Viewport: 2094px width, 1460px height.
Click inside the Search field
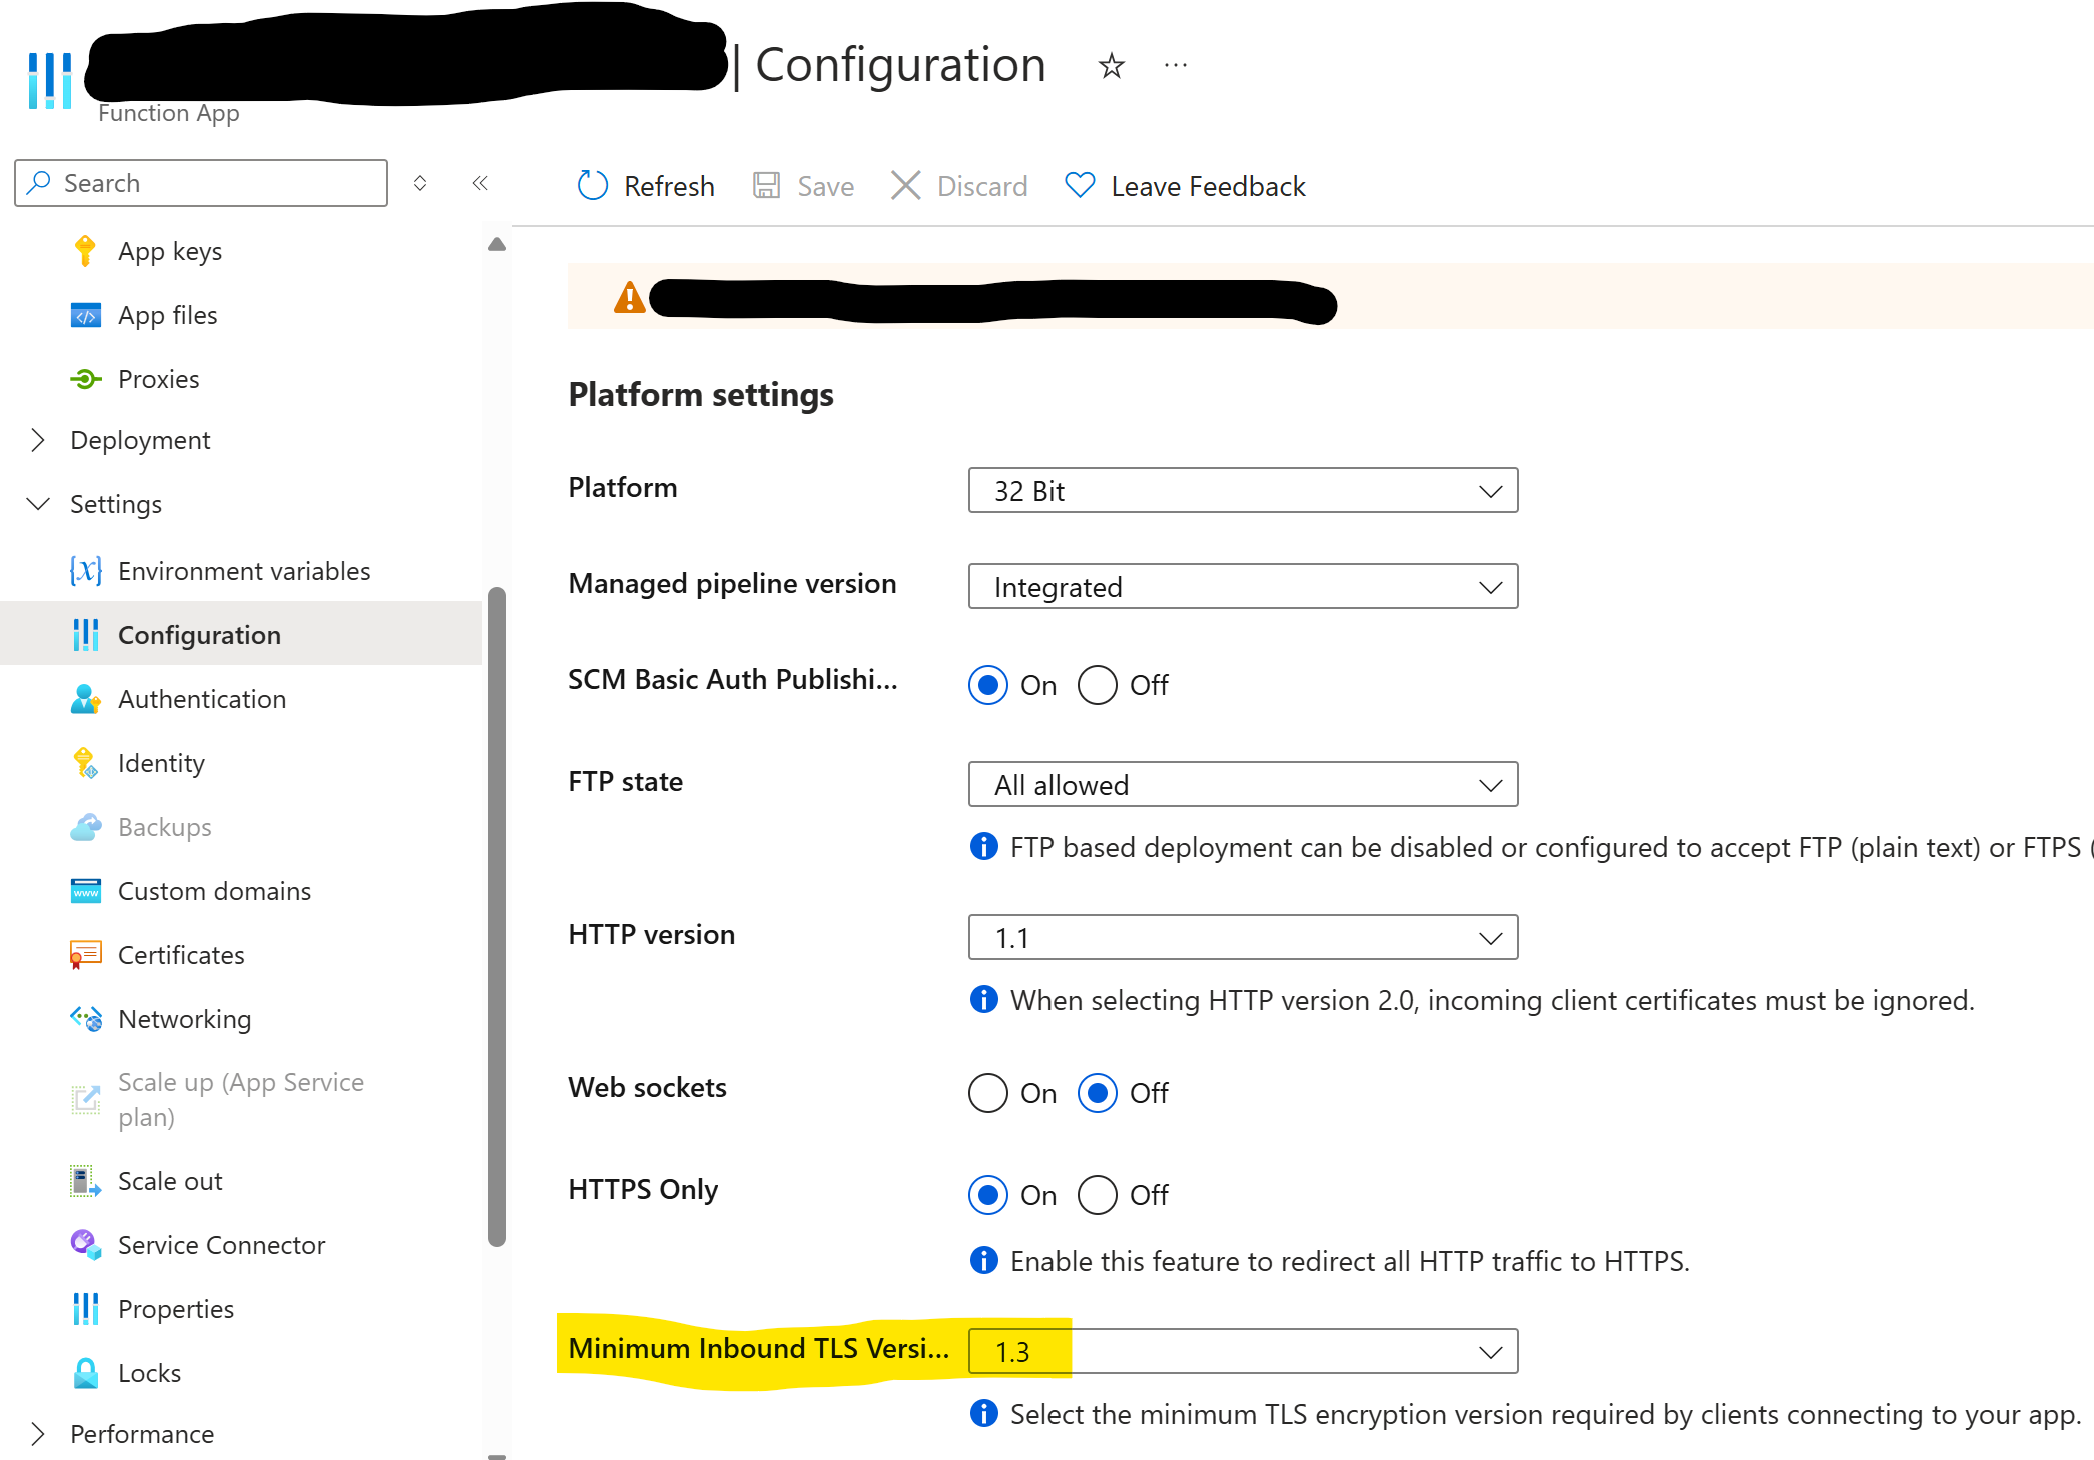tap(200, 183)
